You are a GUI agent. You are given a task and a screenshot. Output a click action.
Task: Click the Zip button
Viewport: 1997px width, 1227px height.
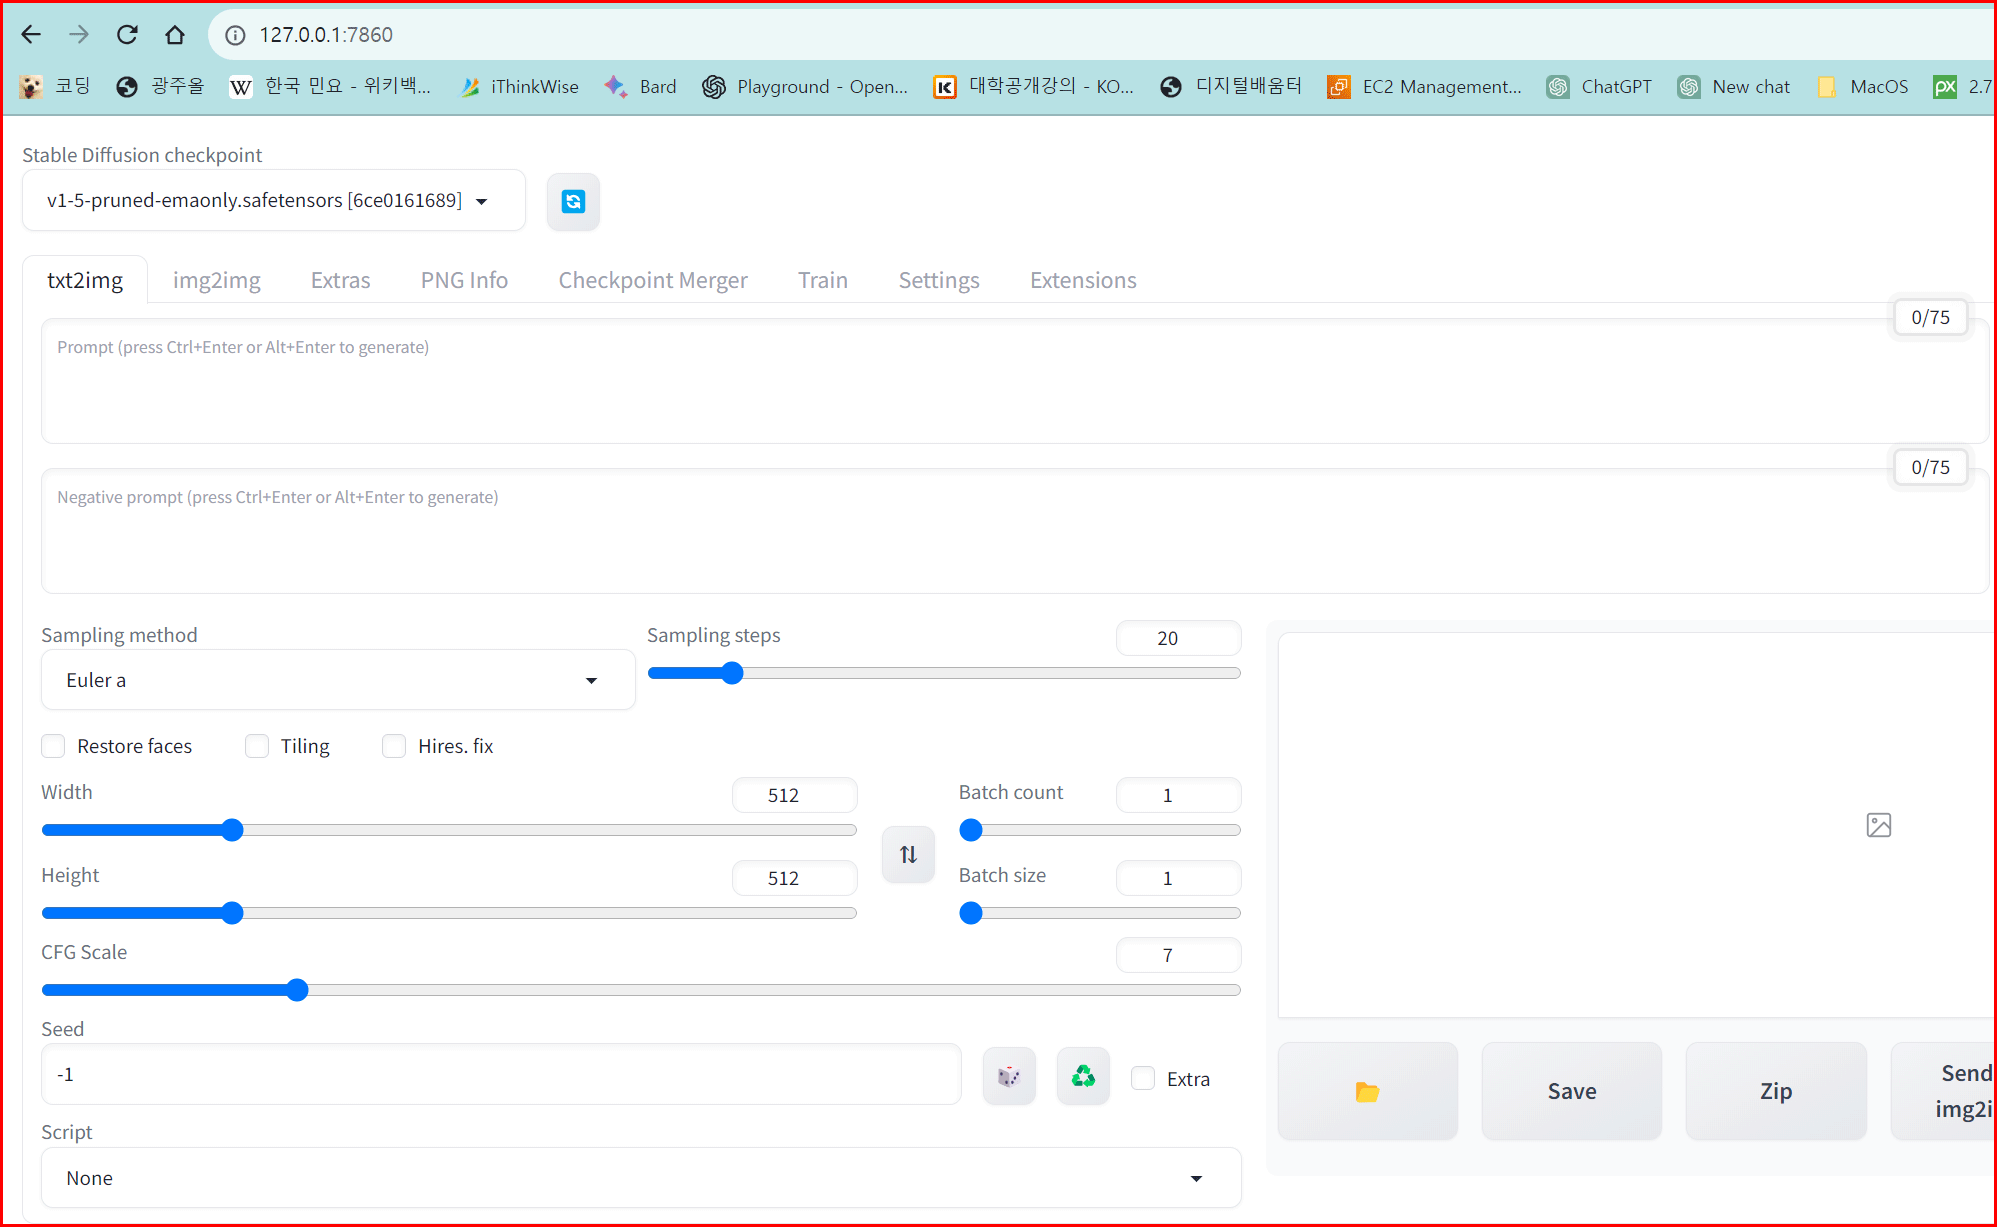coord(1775,1091)
